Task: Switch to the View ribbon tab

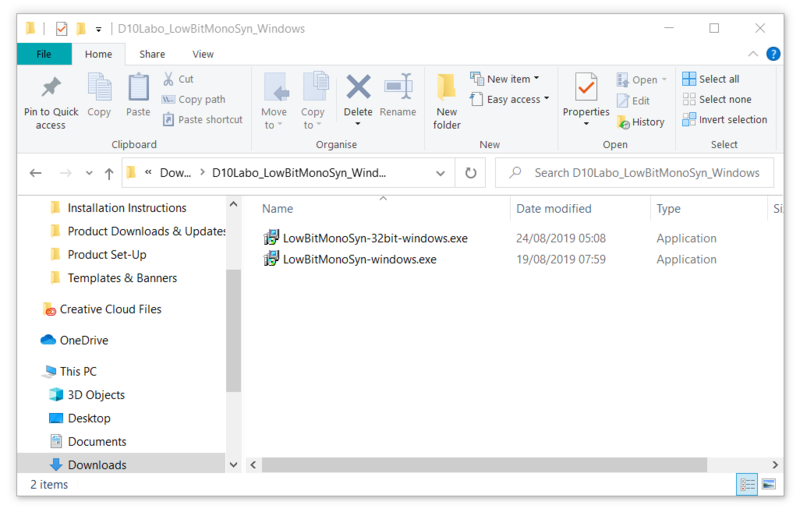Action: coord(203,54)
